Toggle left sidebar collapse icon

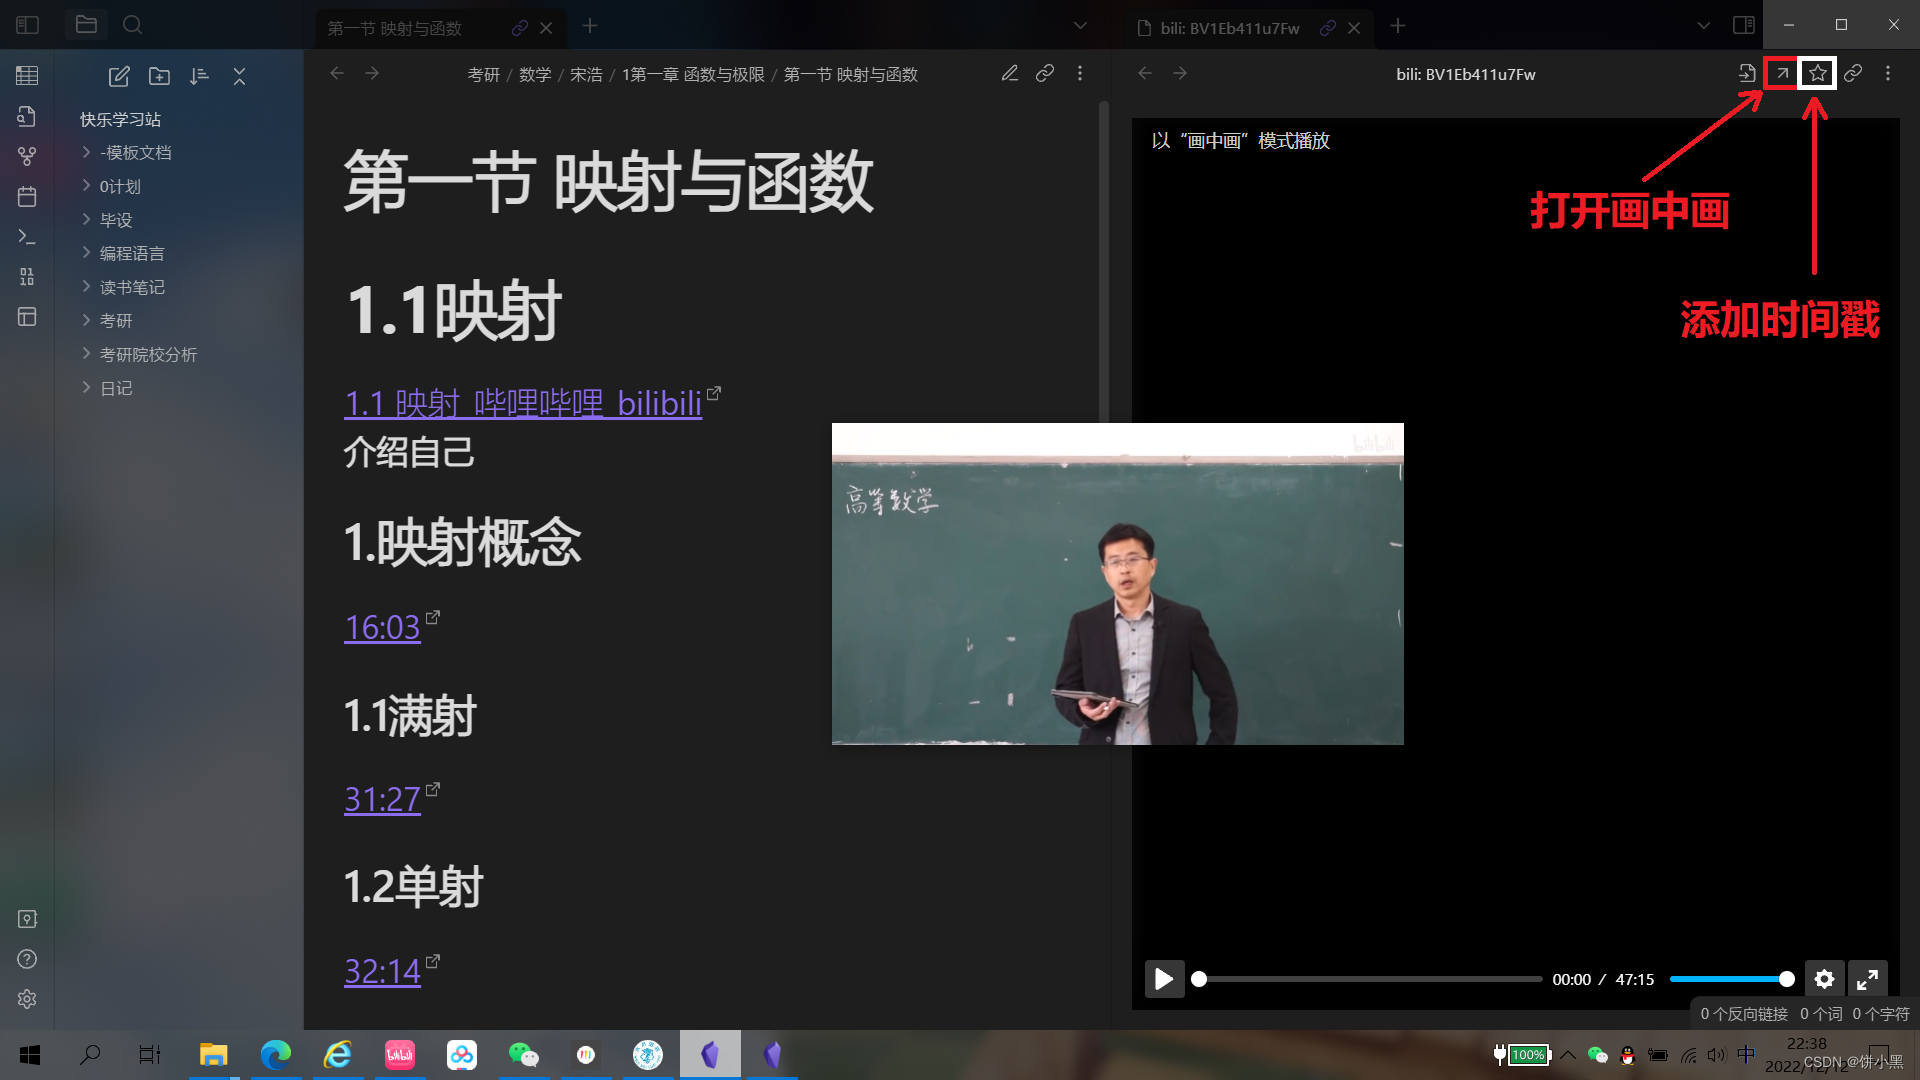tap(27, 25)
